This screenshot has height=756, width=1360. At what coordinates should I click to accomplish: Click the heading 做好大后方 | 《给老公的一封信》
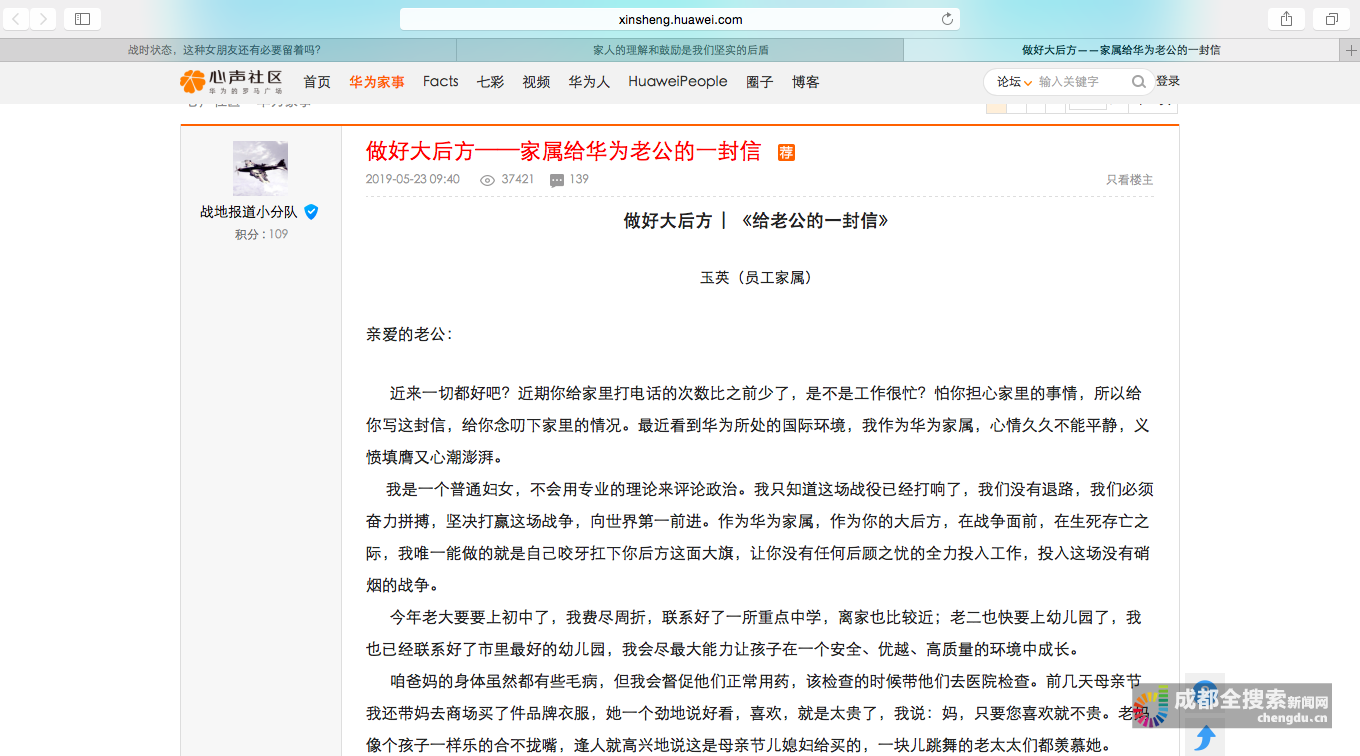point(756,221)
